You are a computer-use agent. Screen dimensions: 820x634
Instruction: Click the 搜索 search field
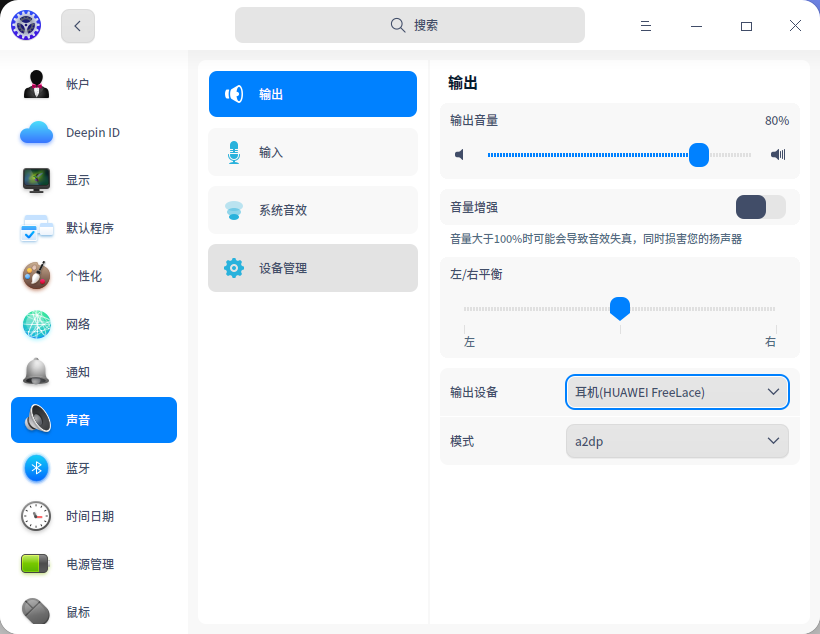point(410,24)
